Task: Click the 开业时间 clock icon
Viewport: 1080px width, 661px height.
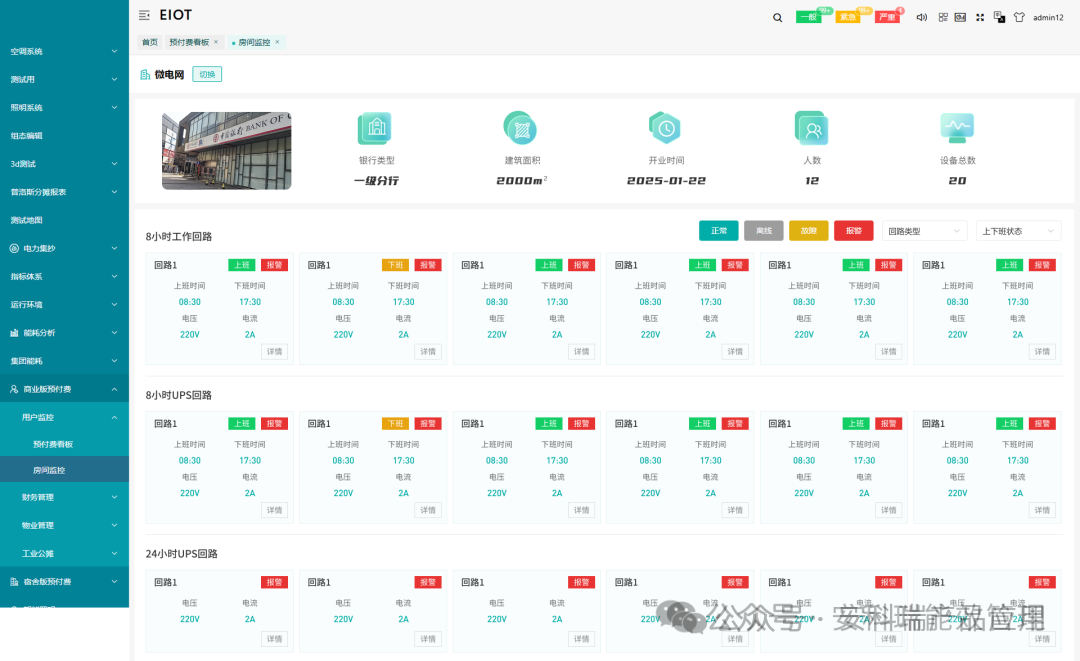Action: point(665,128)
